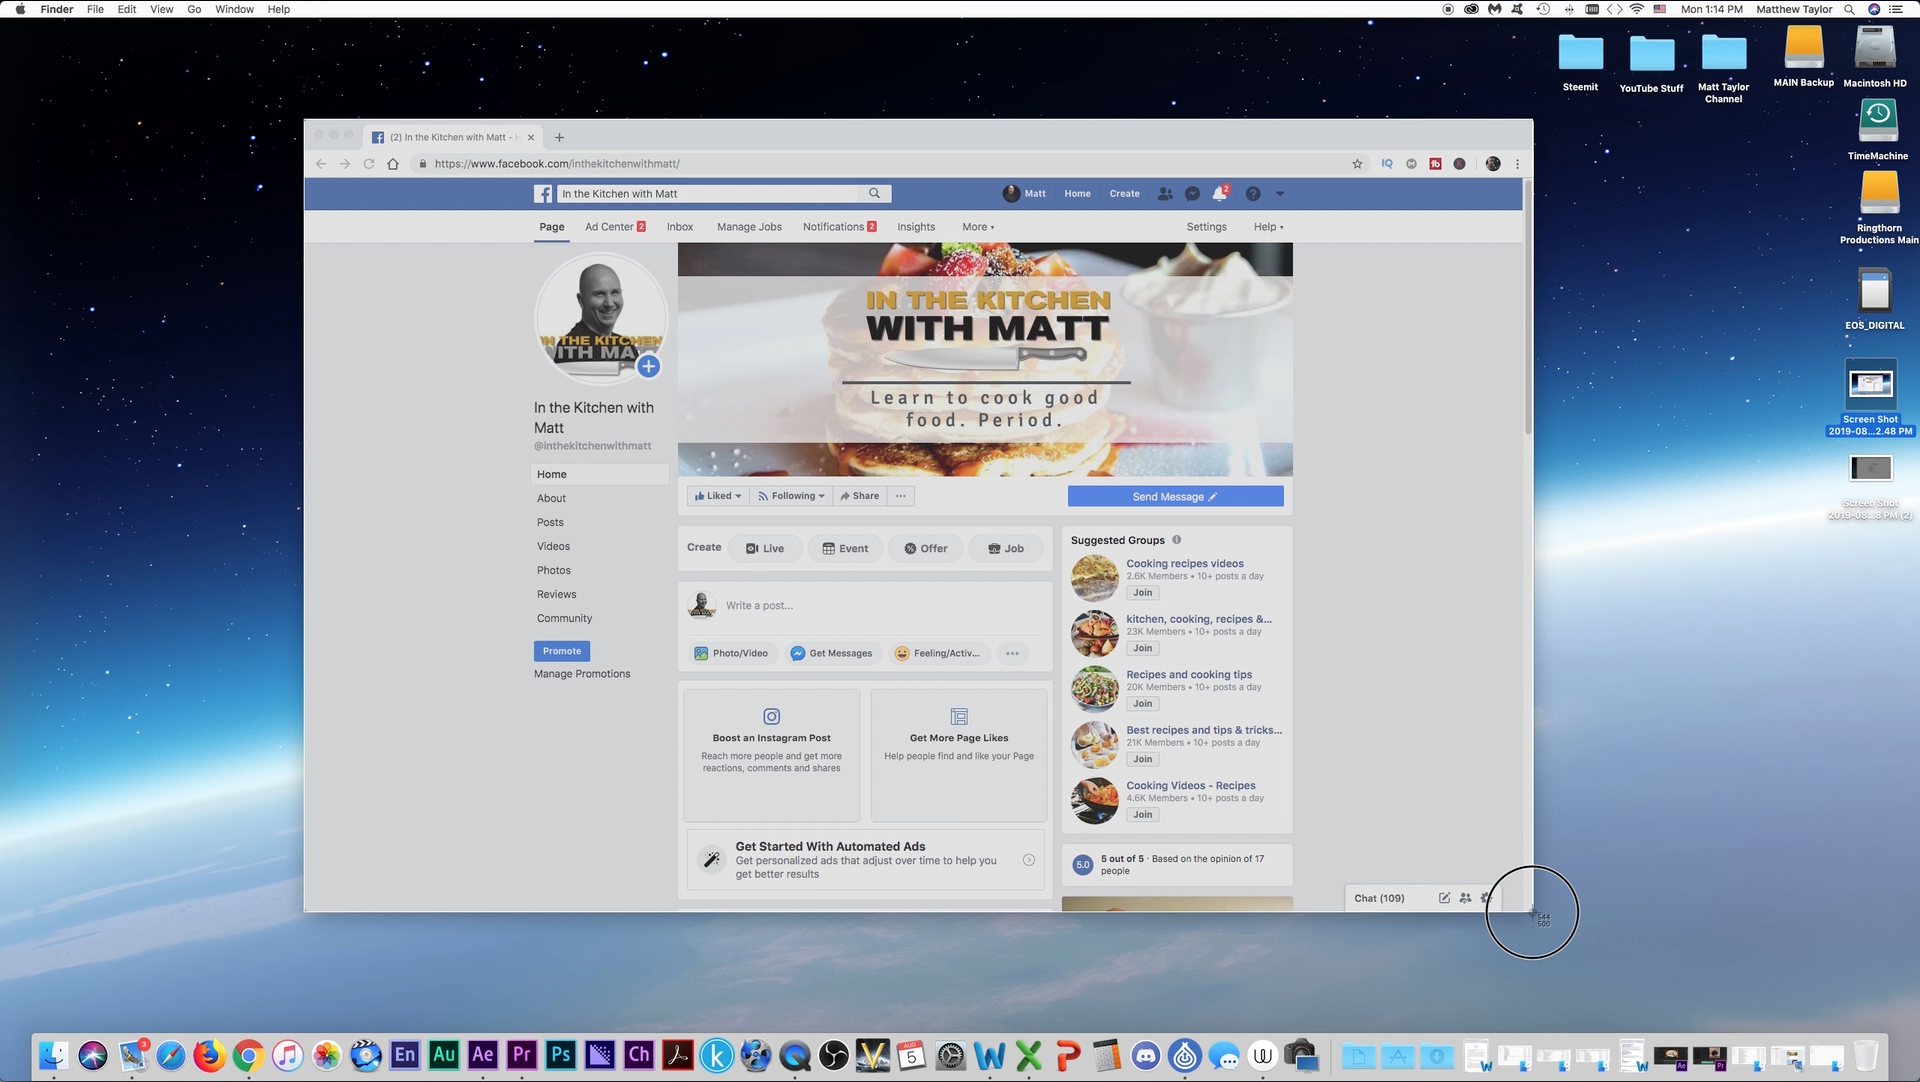Screen dimensions: 1920x1082
Task: Expand the More tab dropdown
Action: (x=977, y=227)
